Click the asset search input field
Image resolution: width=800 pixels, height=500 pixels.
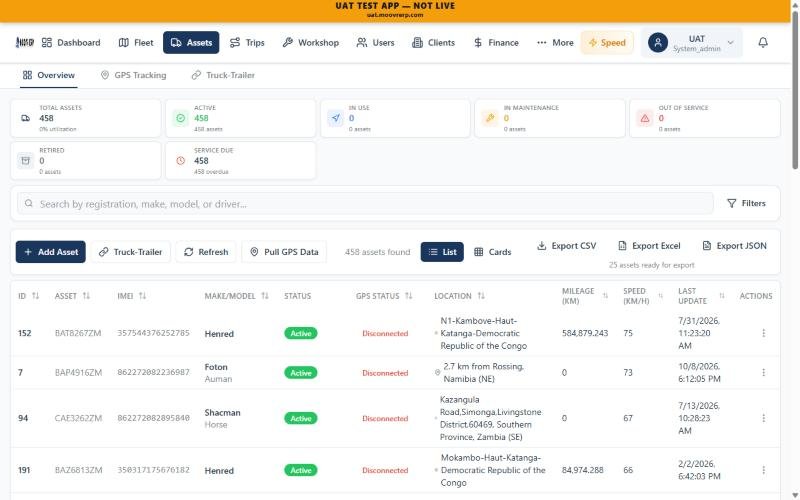[x=365, y=204]
